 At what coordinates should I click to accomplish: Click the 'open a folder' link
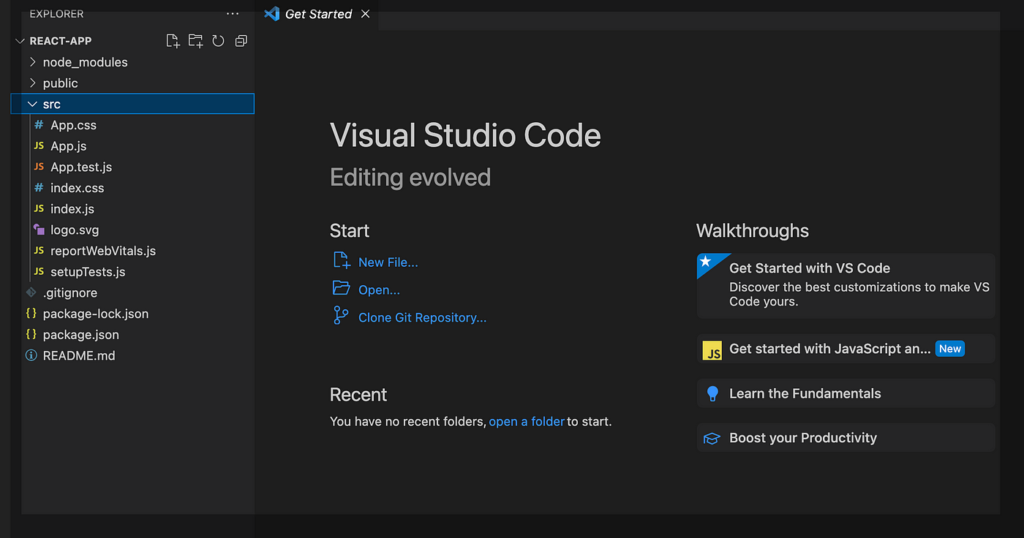(526, 422)
